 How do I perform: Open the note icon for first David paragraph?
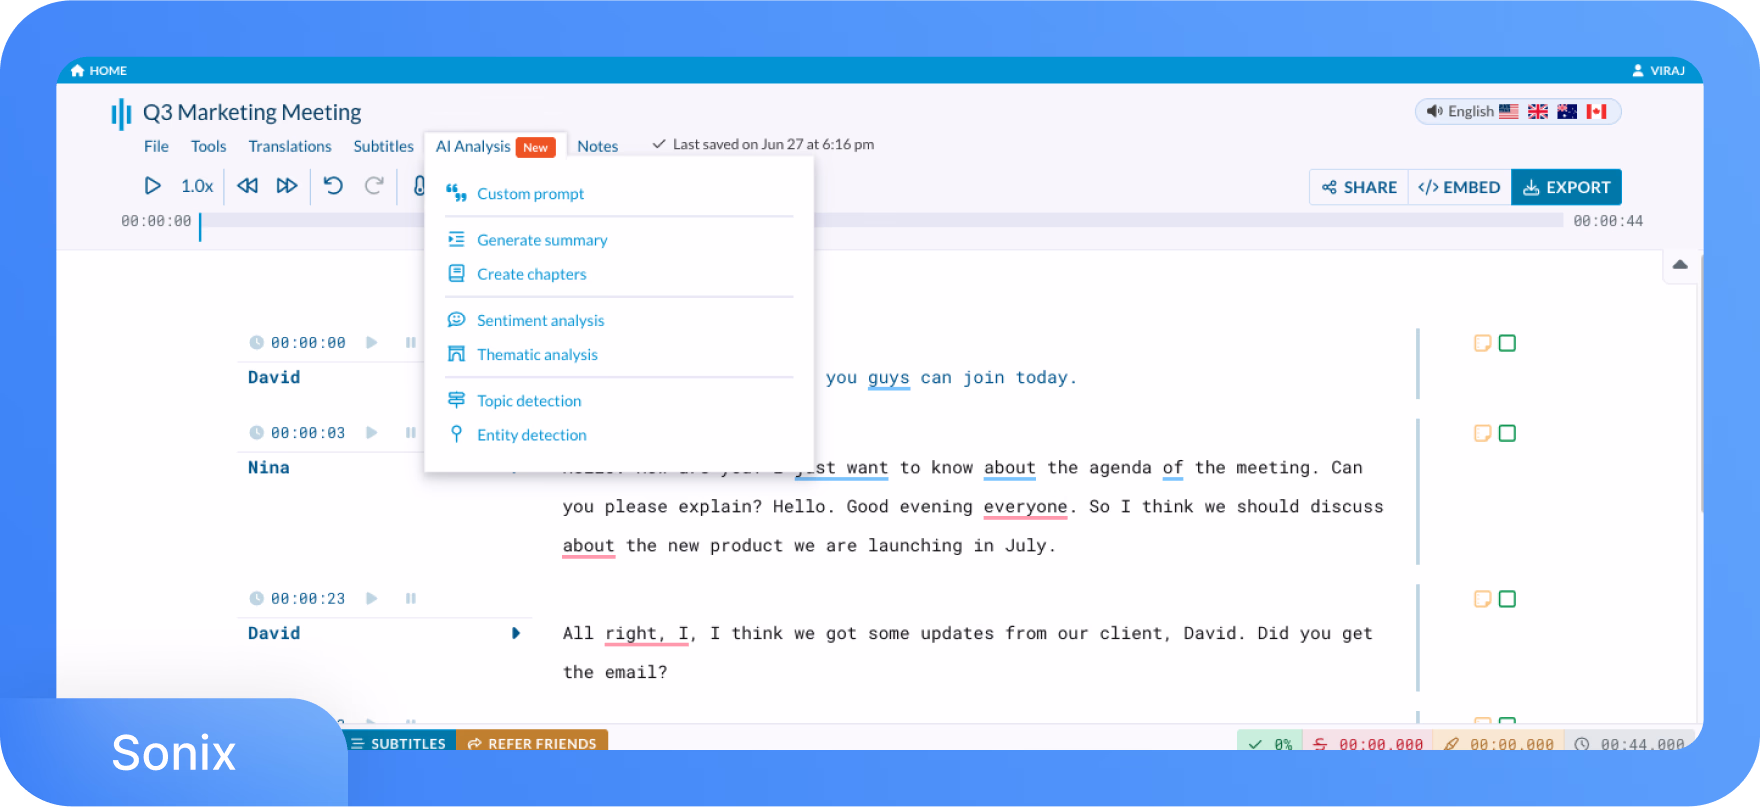click(x=1482, y=343)
